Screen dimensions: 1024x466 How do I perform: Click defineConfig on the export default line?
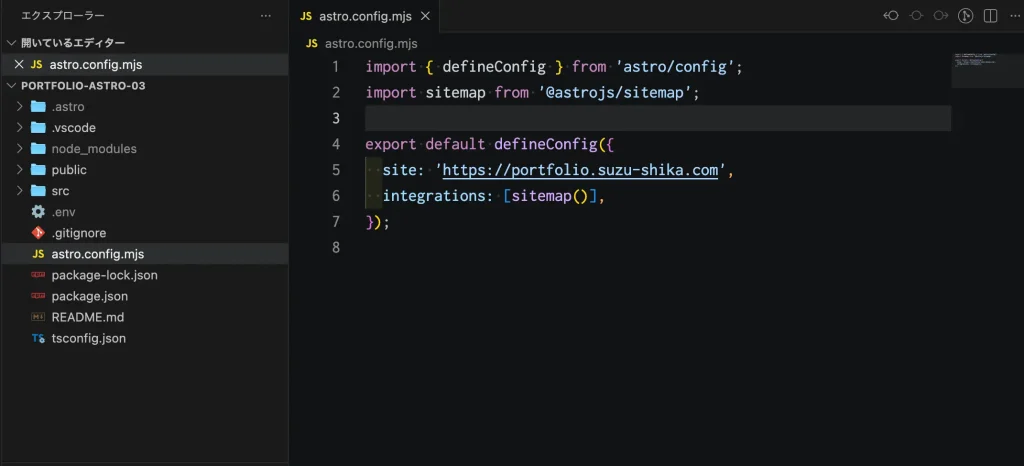click(x=546, y=144)
